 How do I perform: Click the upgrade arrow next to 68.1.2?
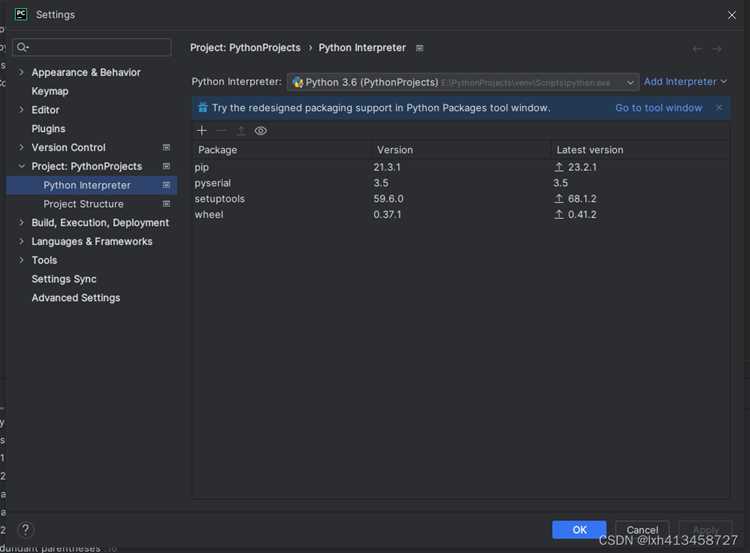tap(559, 199)
